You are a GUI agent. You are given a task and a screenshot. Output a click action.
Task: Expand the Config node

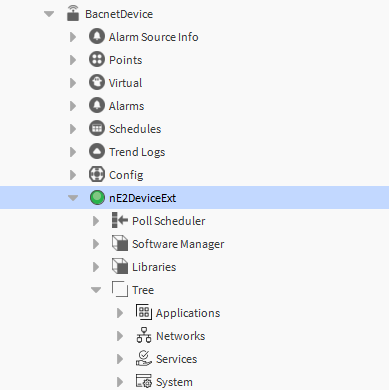click(73, 175)
